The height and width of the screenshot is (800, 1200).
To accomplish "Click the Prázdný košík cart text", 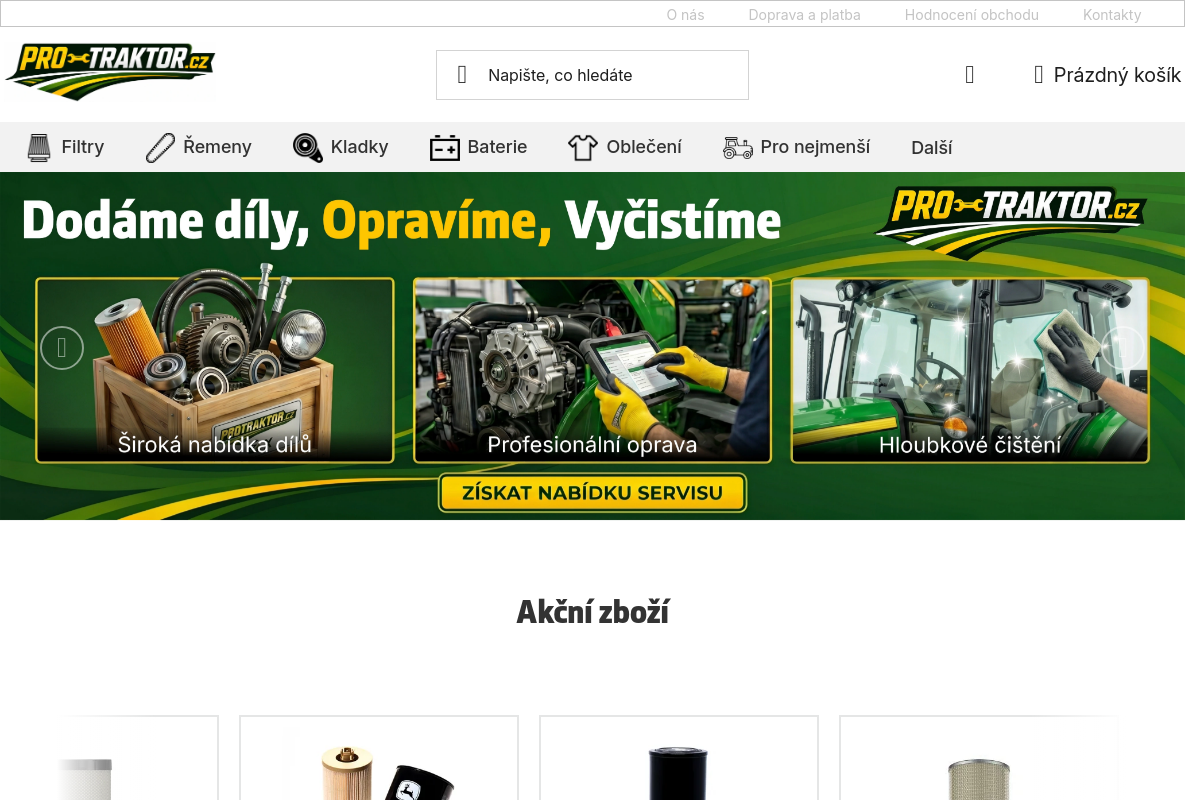I will pyautogui.click(x=1117, y=75).
